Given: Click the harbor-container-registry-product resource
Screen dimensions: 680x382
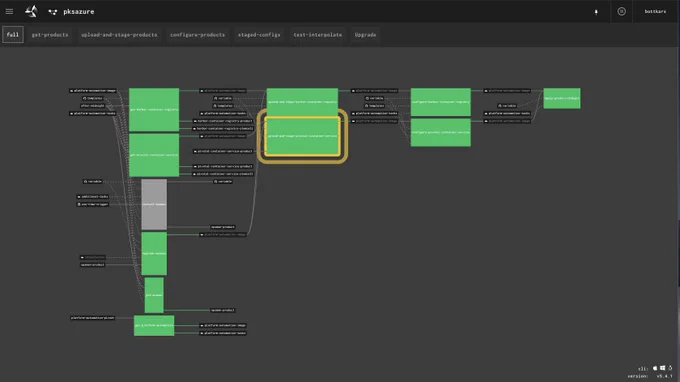Looking at the screenshot, I should 223,121.
